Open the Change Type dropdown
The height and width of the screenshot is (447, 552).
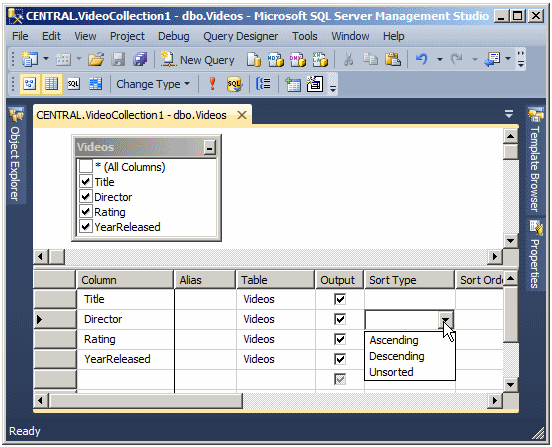tap(153, 84)
